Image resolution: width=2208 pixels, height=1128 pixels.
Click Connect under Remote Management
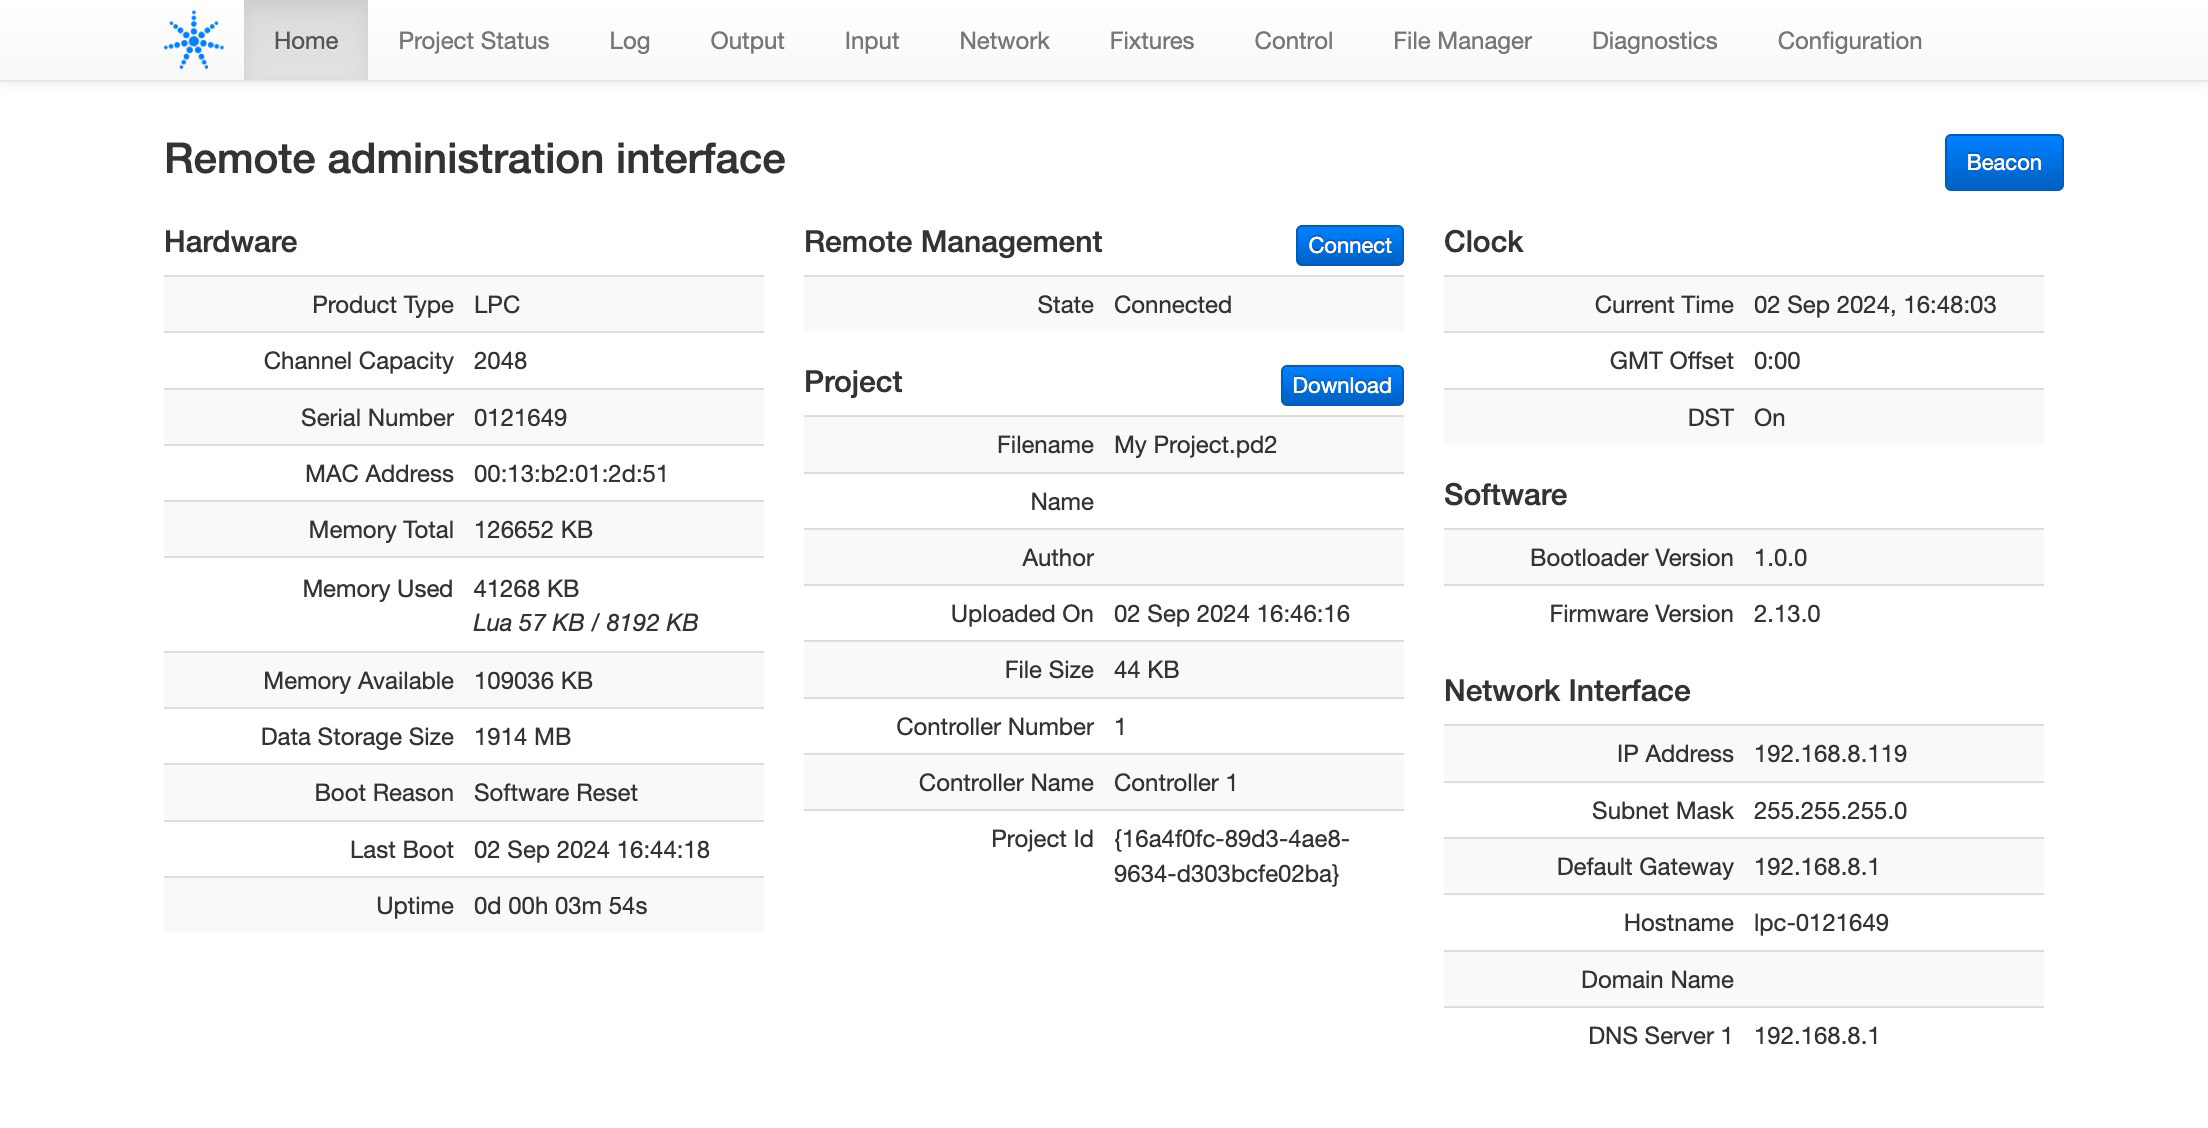pyautogui.click(x=1348, y=245)
